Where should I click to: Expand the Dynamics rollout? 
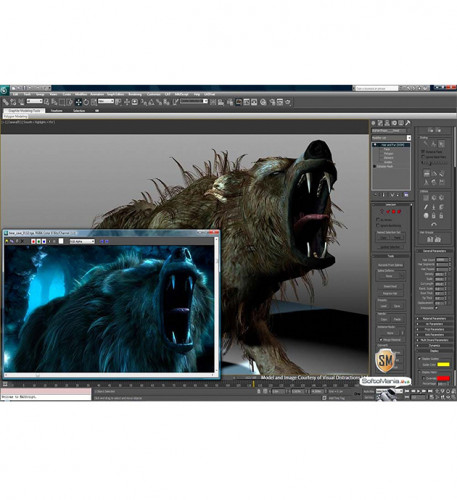(x=434, y=346)
